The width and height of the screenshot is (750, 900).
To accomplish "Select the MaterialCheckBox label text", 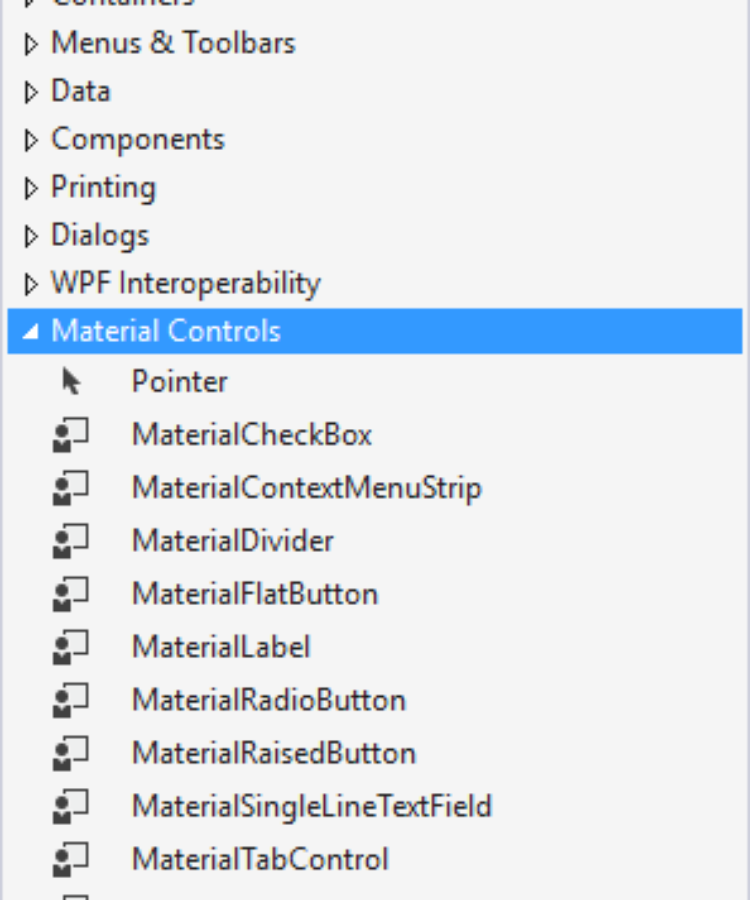I will (x=252, y=435).
